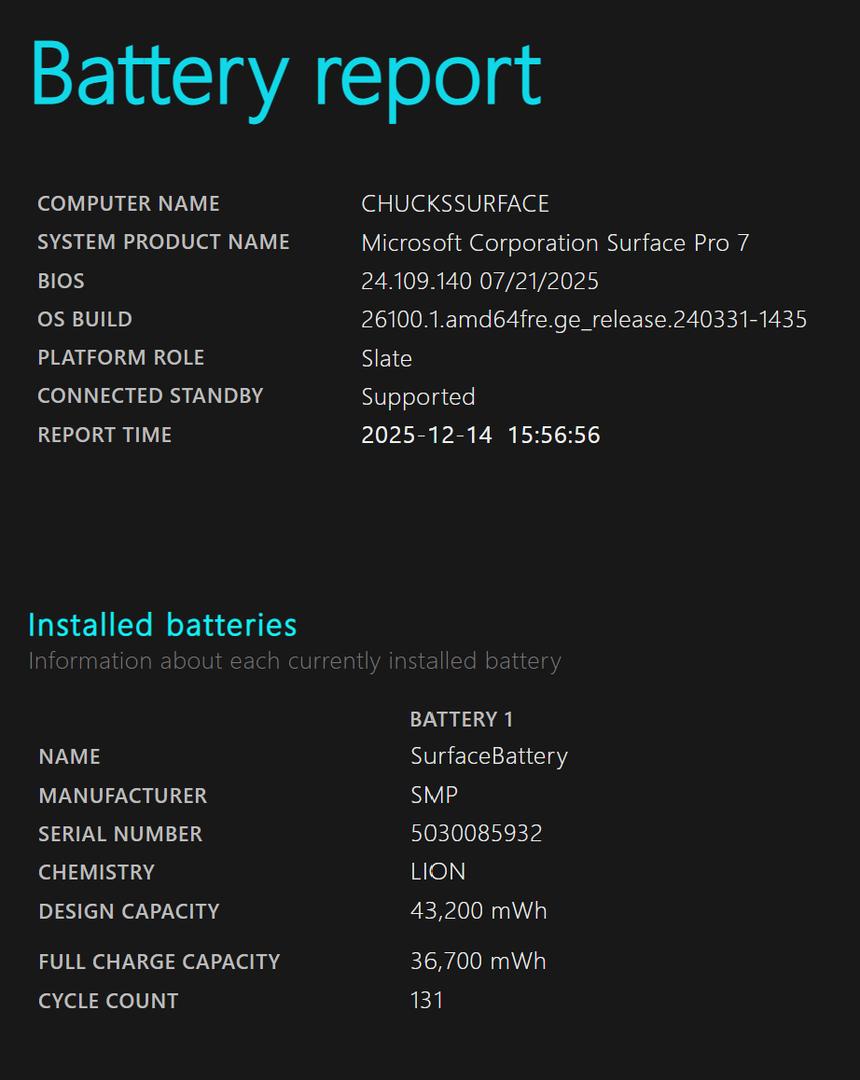Click the Battery report title
Viewport: 860px width, 1080px height.
(286, 77)
